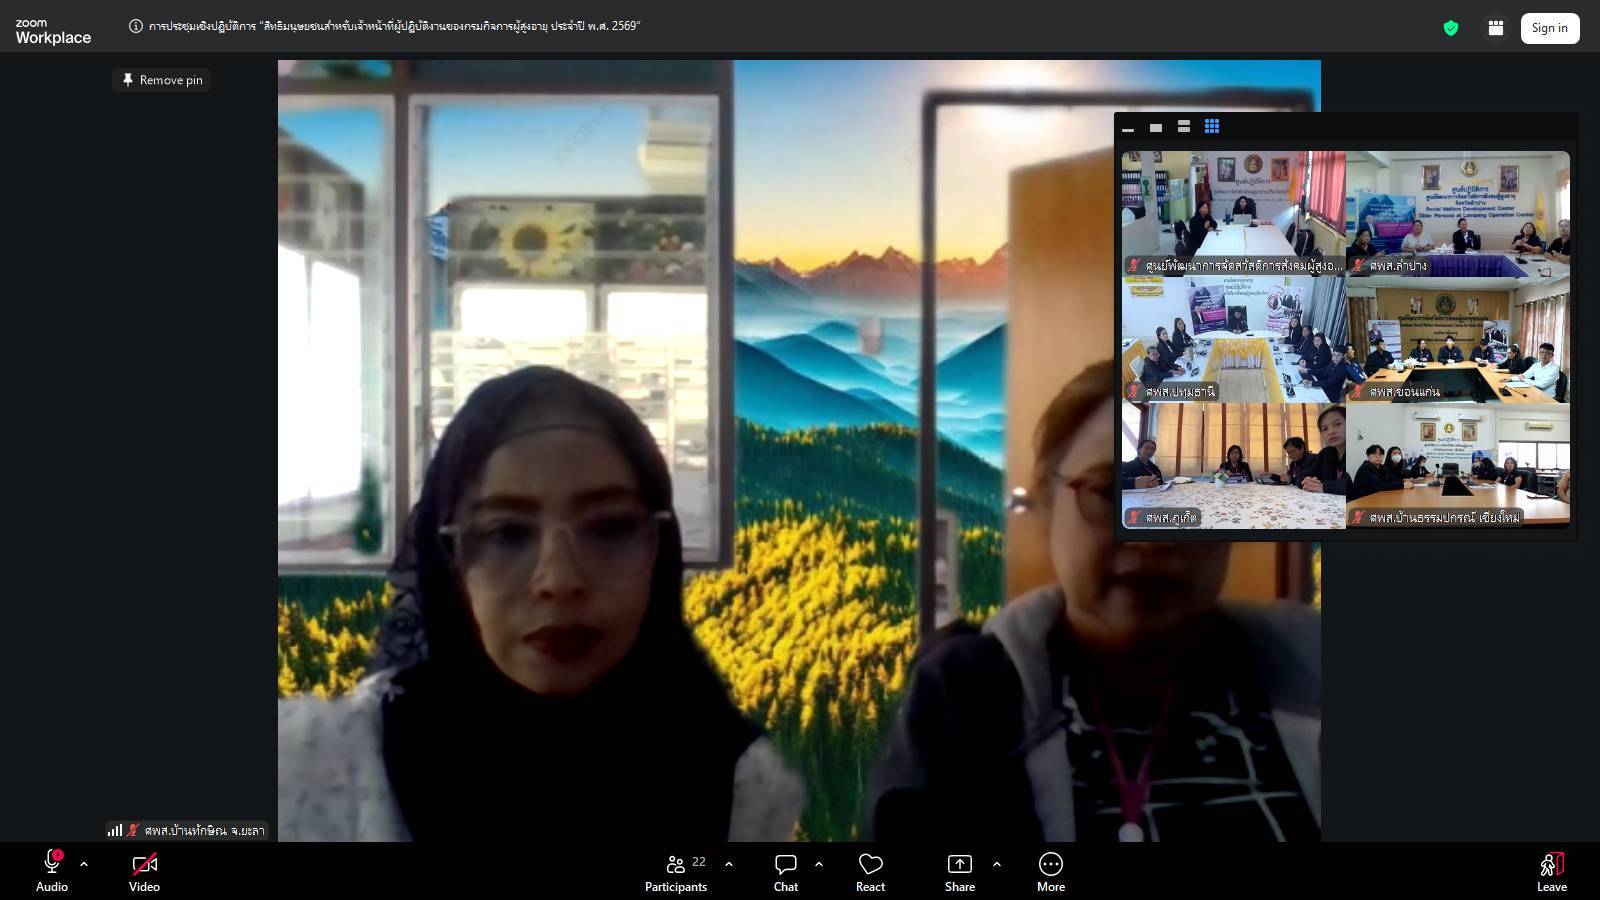The width and height of the screenshot is (1600, 900).
Task: Minimize the thumbnail video panel
Action: tap(1128, 128)
